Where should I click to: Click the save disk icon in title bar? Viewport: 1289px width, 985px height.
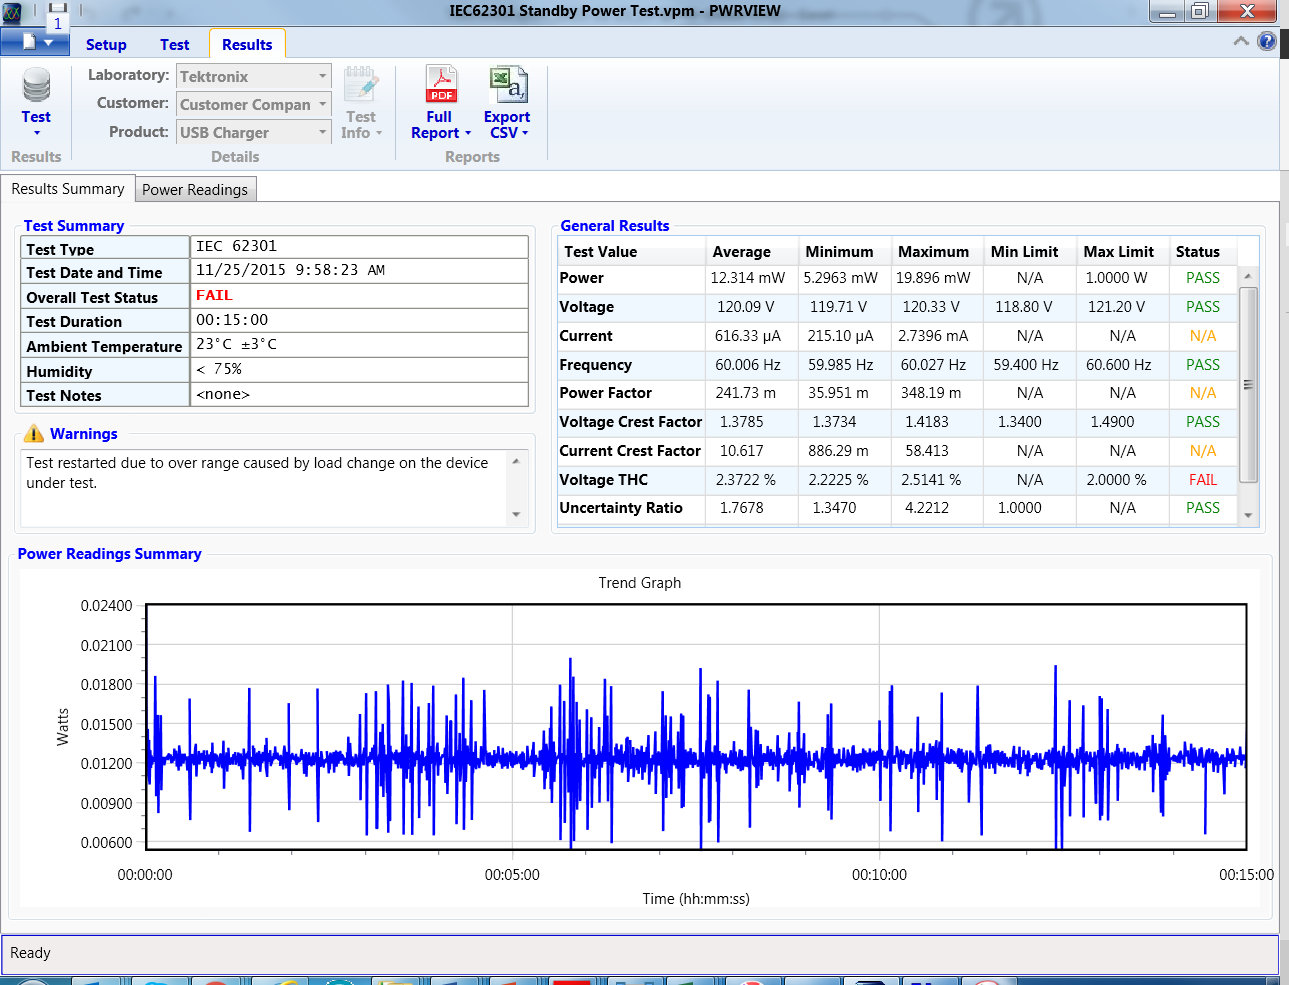point(57,9)
